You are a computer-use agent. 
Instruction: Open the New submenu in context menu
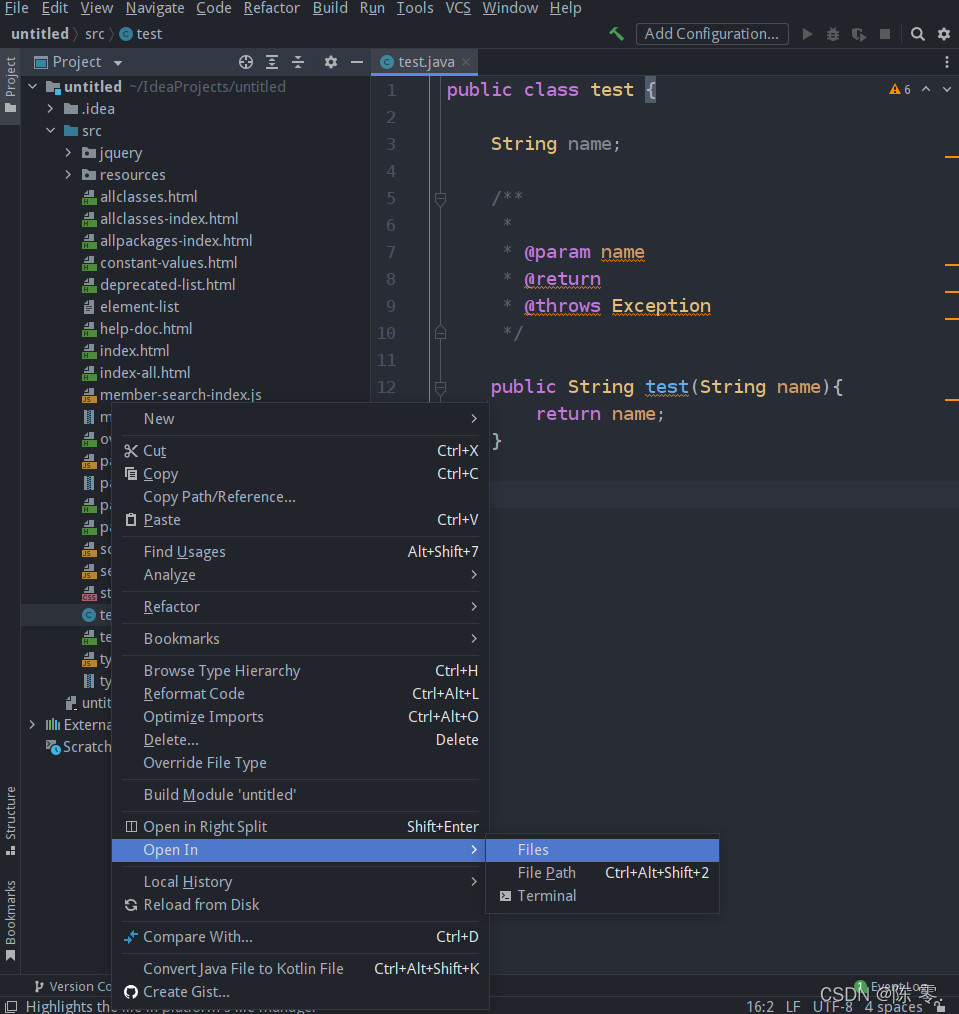pyautogui.click(x=301, y=418)
